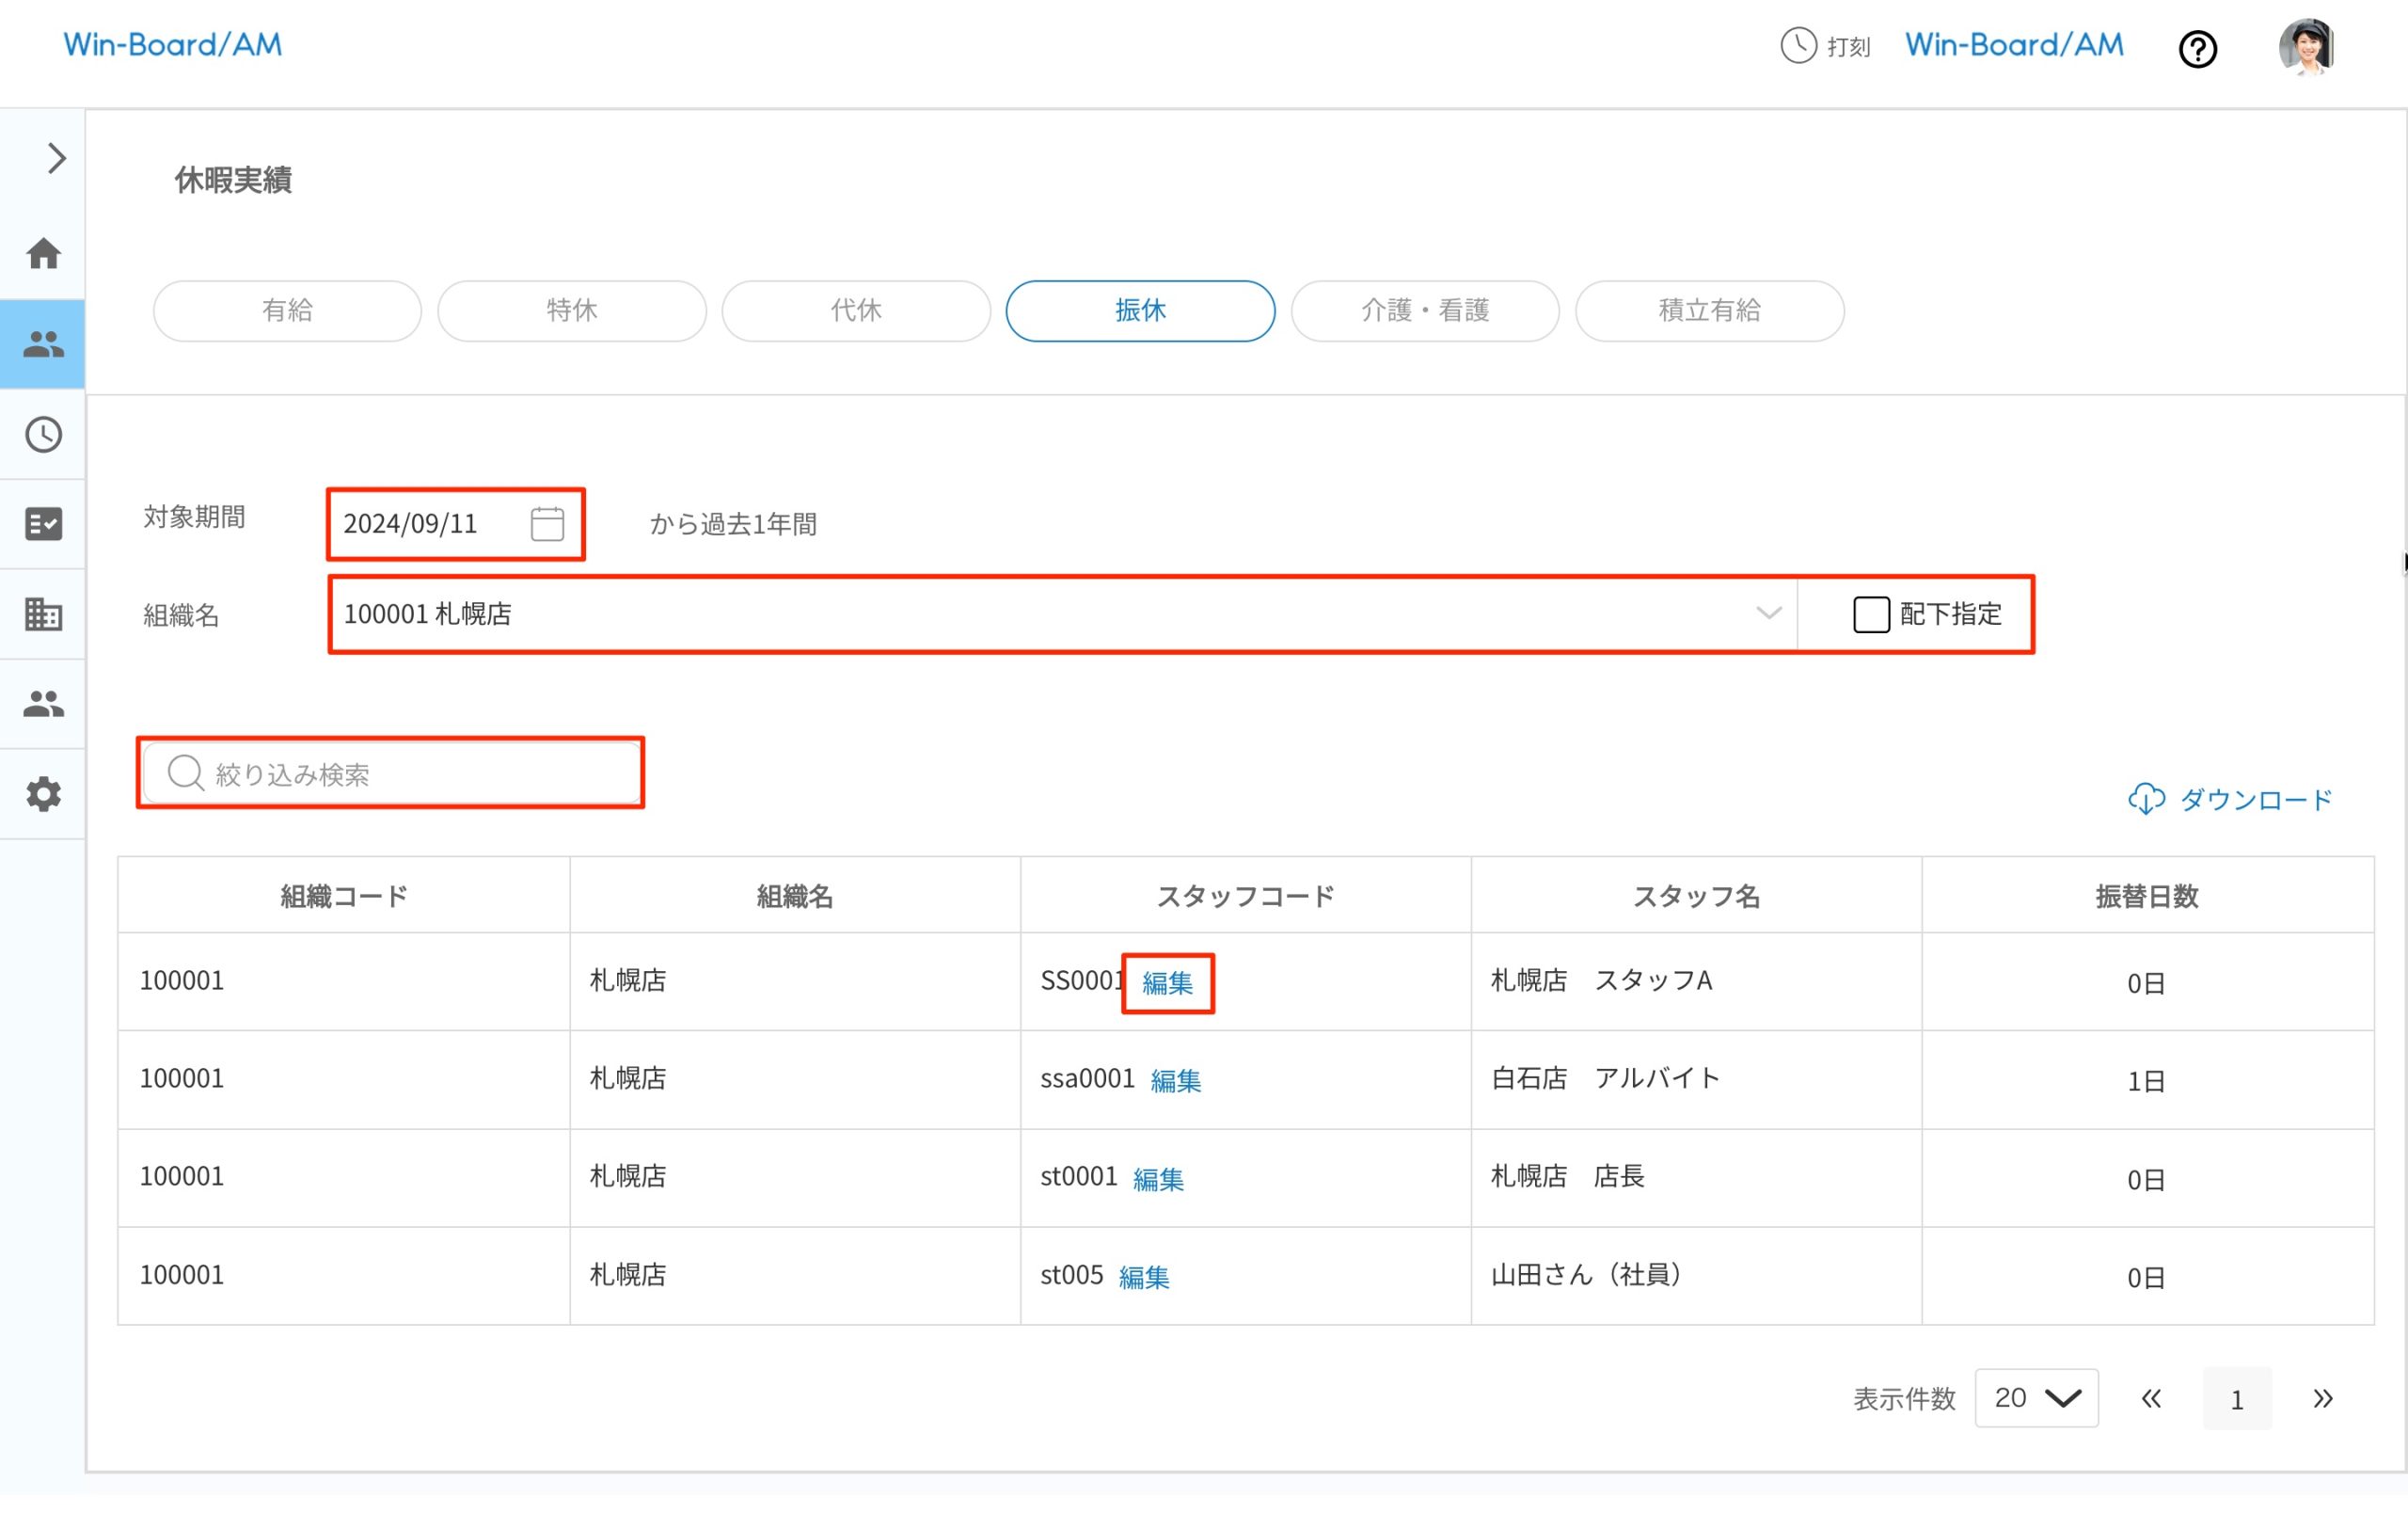Open the building organization icon in sidebar
The width and height of the screenshot is (2408, 1529).
pos(43,614)
